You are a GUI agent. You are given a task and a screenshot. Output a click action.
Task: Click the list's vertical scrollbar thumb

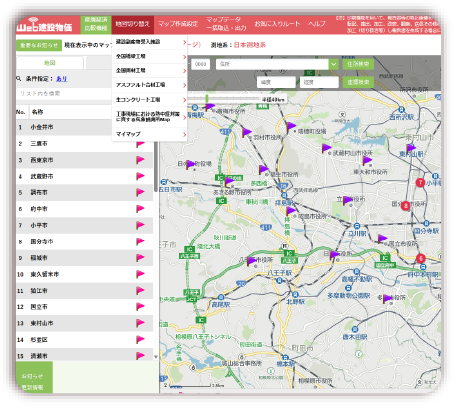(156, 167)
